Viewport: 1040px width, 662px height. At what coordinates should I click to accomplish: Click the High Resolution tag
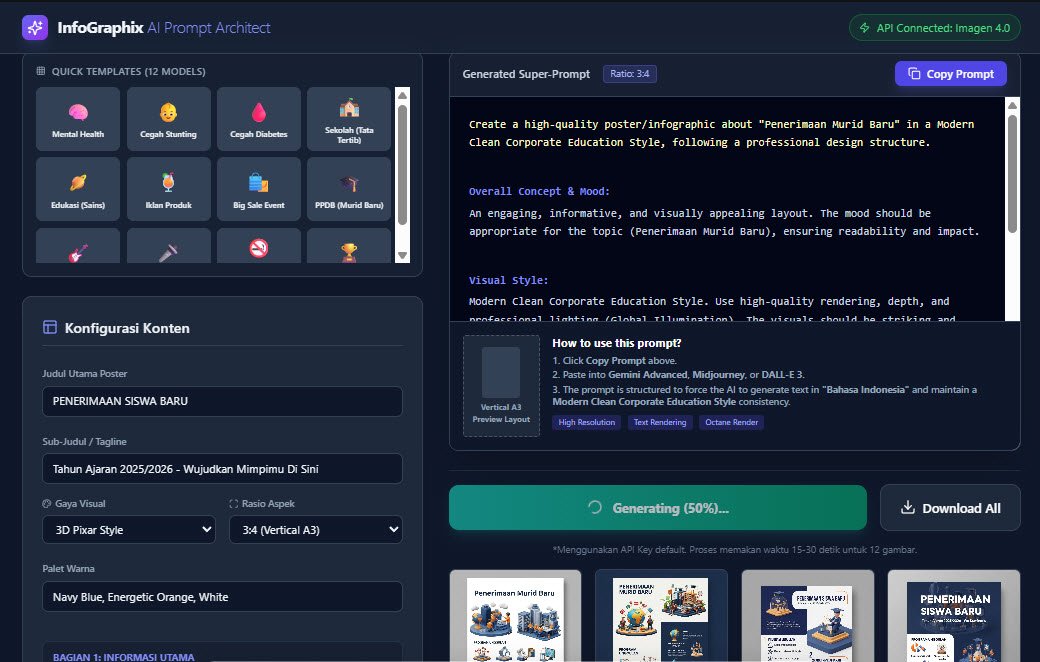click(x=586, y=423)
